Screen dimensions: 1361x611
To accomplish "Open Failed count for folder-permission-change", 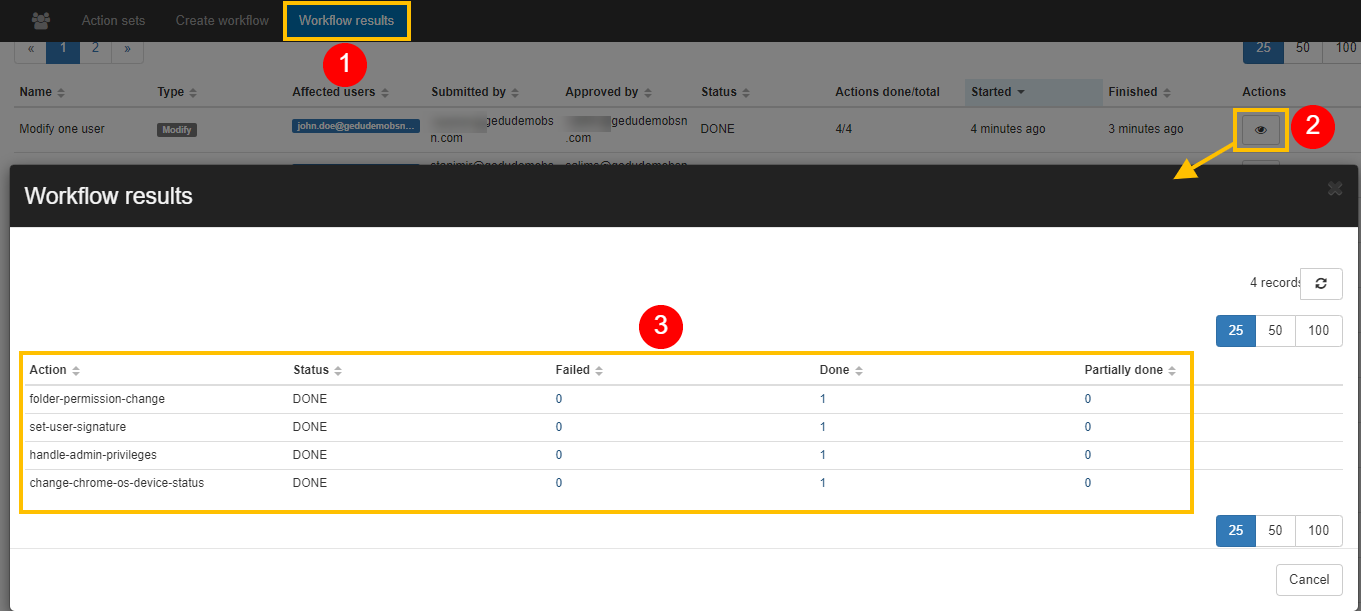I will point(559,399).
